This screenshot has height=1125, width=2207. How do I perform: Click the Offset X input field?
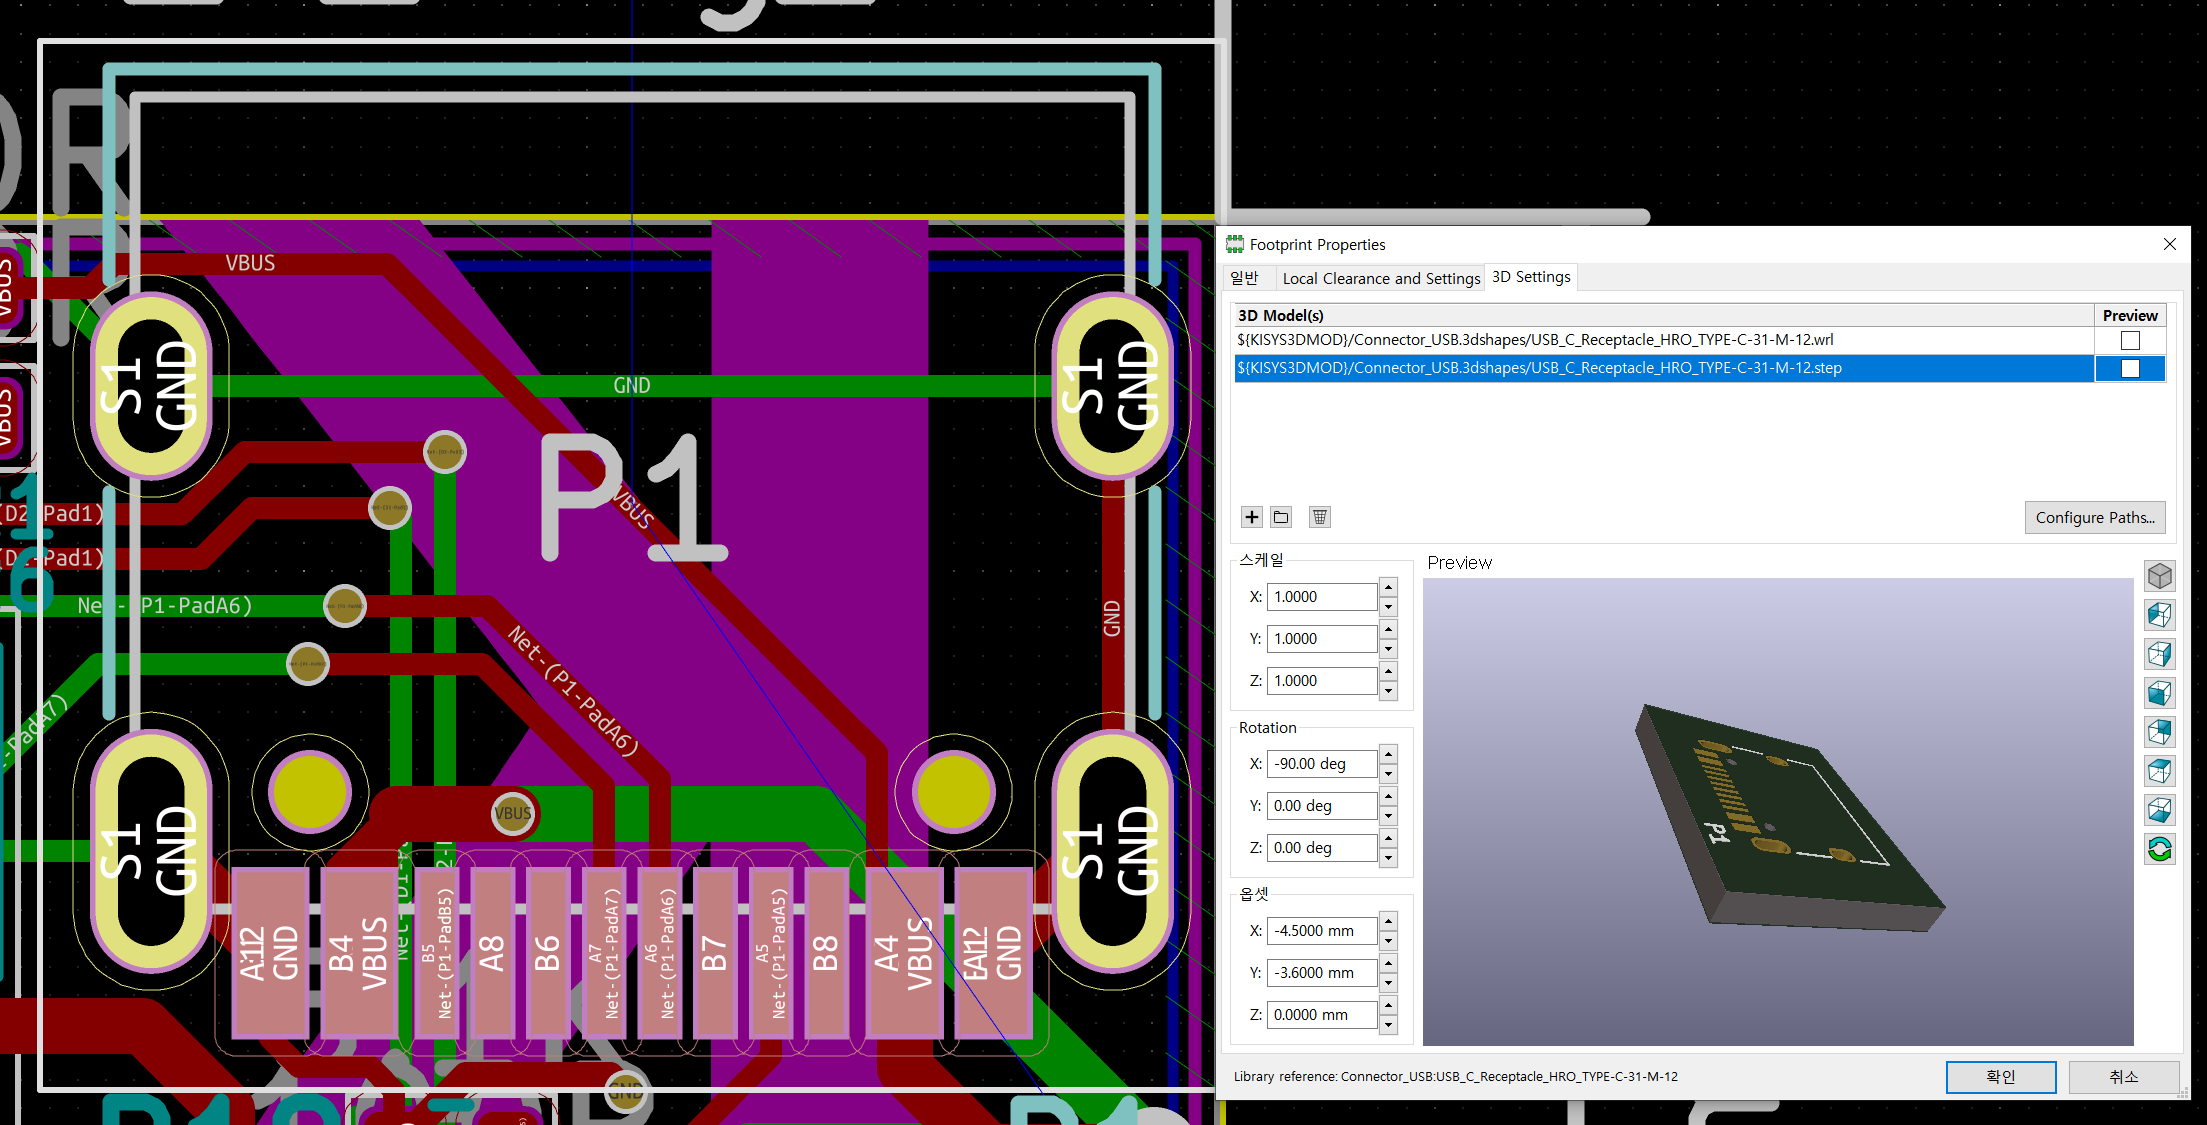point(1320,931)
